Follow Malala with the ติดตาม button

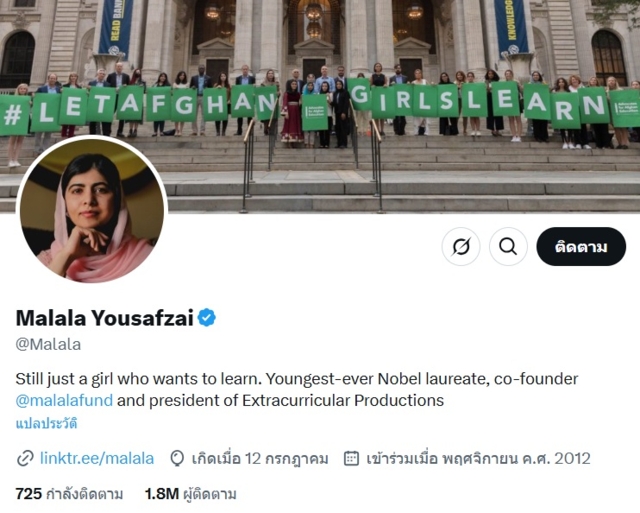pos(581,247)
